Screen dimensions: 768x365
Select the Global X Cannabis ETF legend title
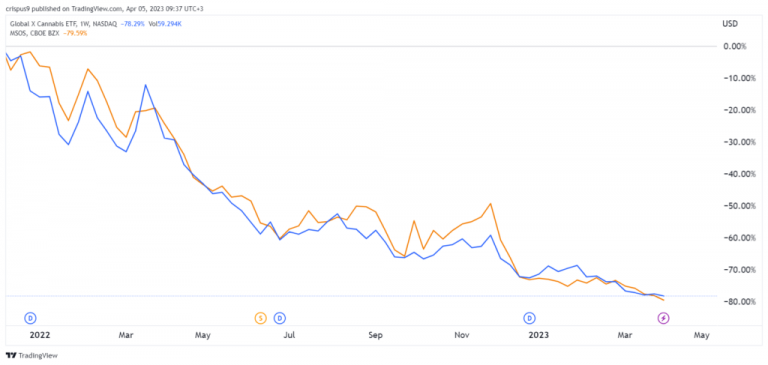pyautogui.click(x=41, y=24)
